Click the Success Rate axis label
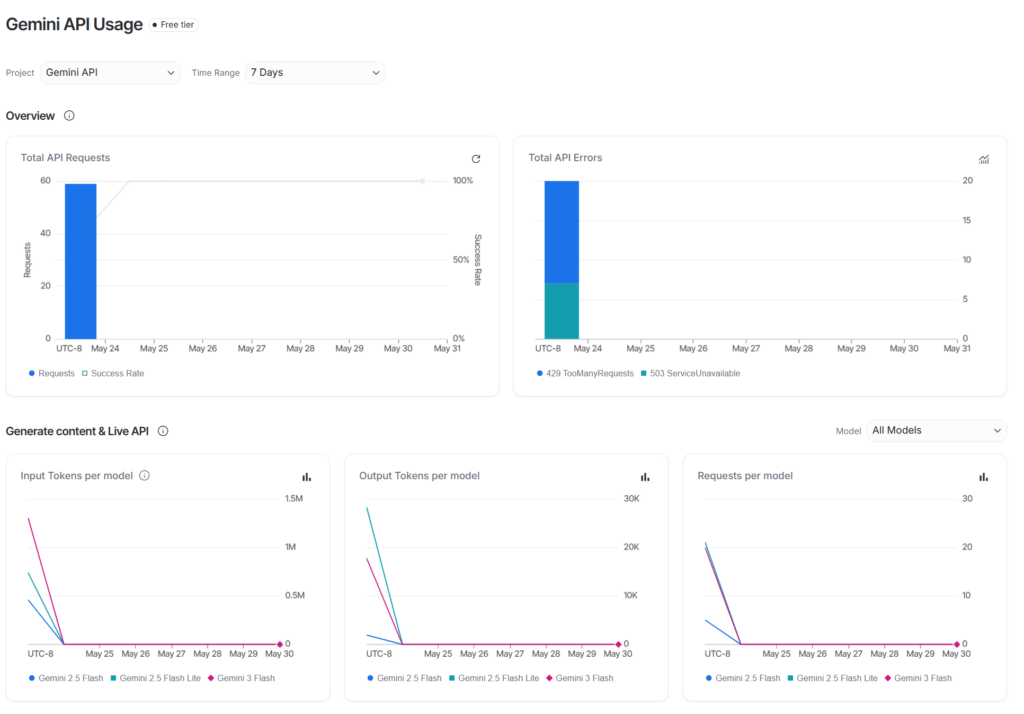1024x714 pixels. [478, 260]
